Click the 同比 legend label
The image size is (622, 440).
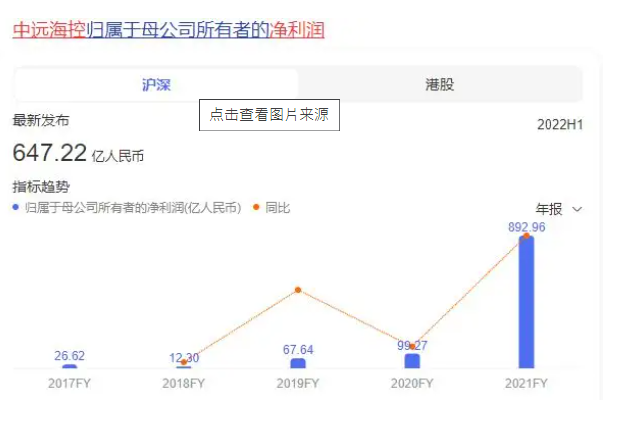[x=278, y=208]
